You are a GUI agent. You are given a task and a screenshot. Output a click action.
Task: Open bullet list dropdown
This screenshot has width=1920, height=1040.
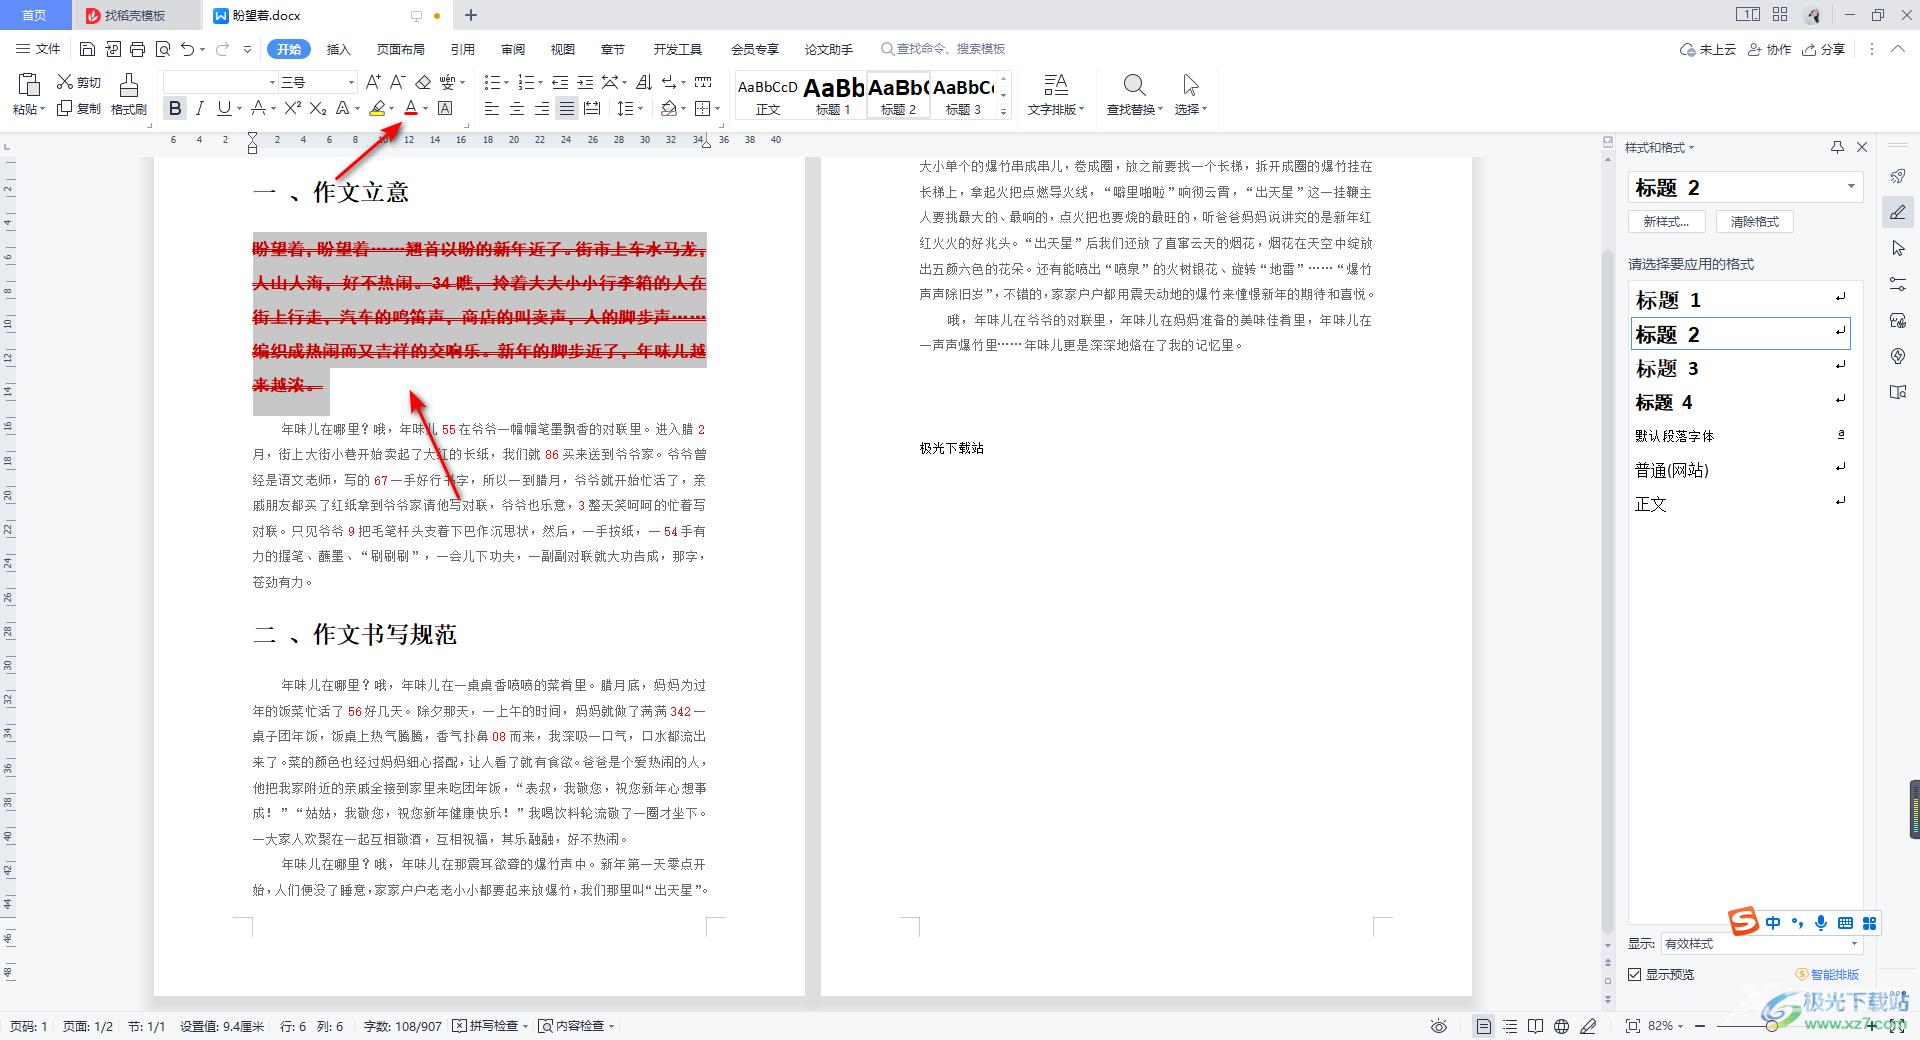coord(508,82)
